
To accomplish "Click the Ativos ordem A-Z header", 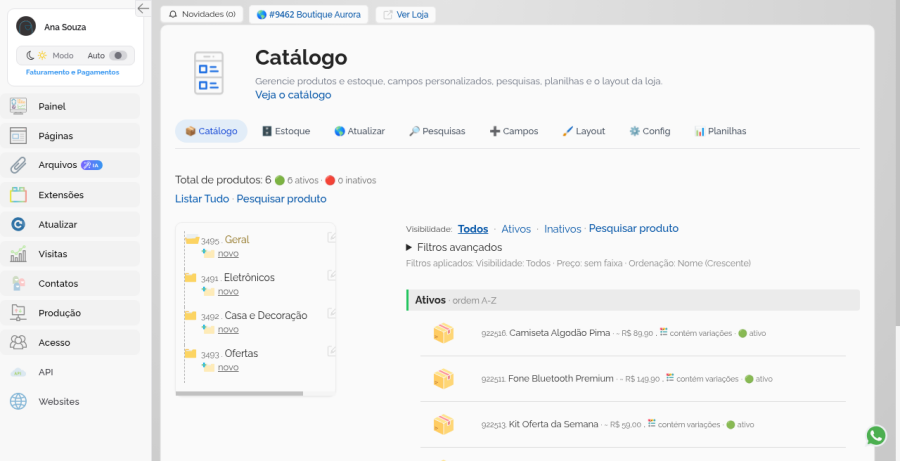I will 633,300.
